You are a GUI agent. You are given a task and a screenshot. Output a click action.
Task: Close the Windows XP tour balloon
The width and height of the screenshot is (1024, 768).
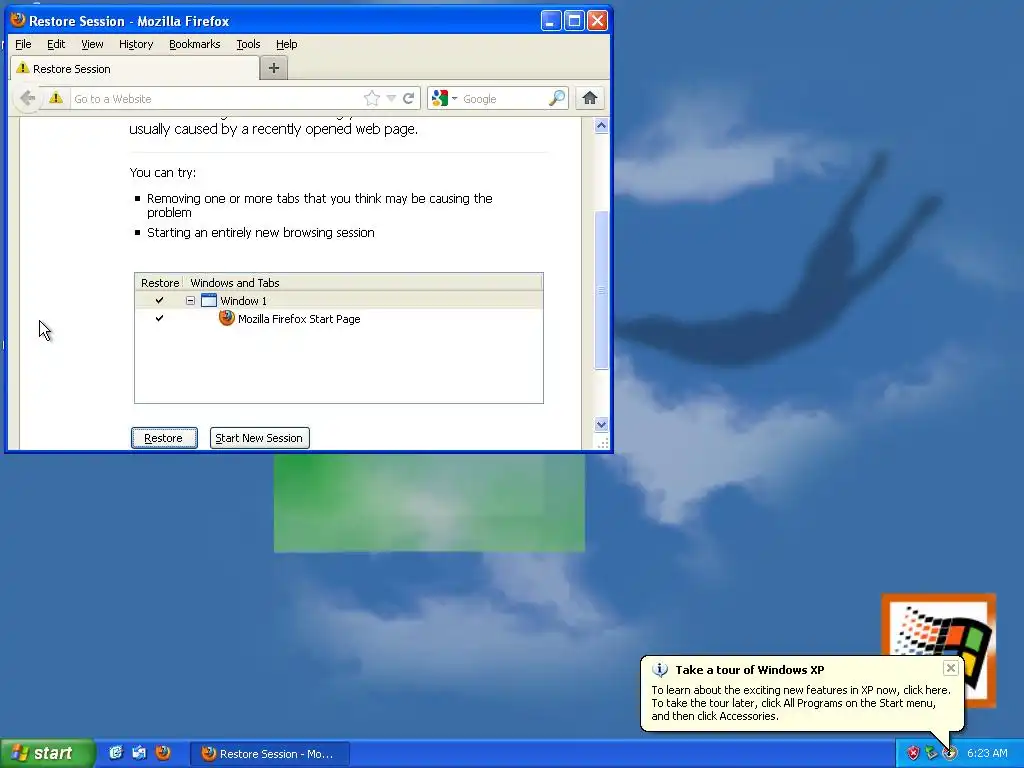click(x=951, y=668)
